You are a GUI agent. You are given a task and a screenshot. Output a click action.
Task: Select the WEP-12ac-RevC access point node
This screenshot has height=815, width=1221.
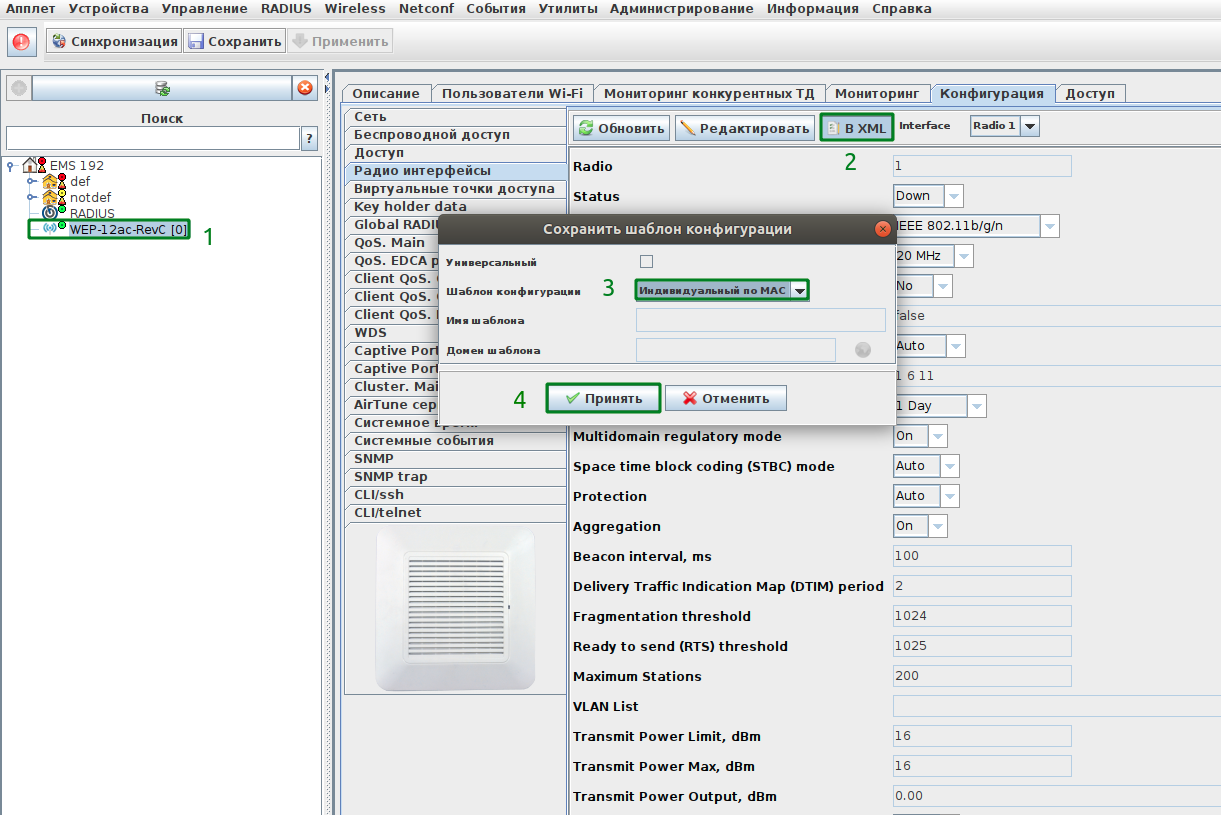click(x=127, y=230)
